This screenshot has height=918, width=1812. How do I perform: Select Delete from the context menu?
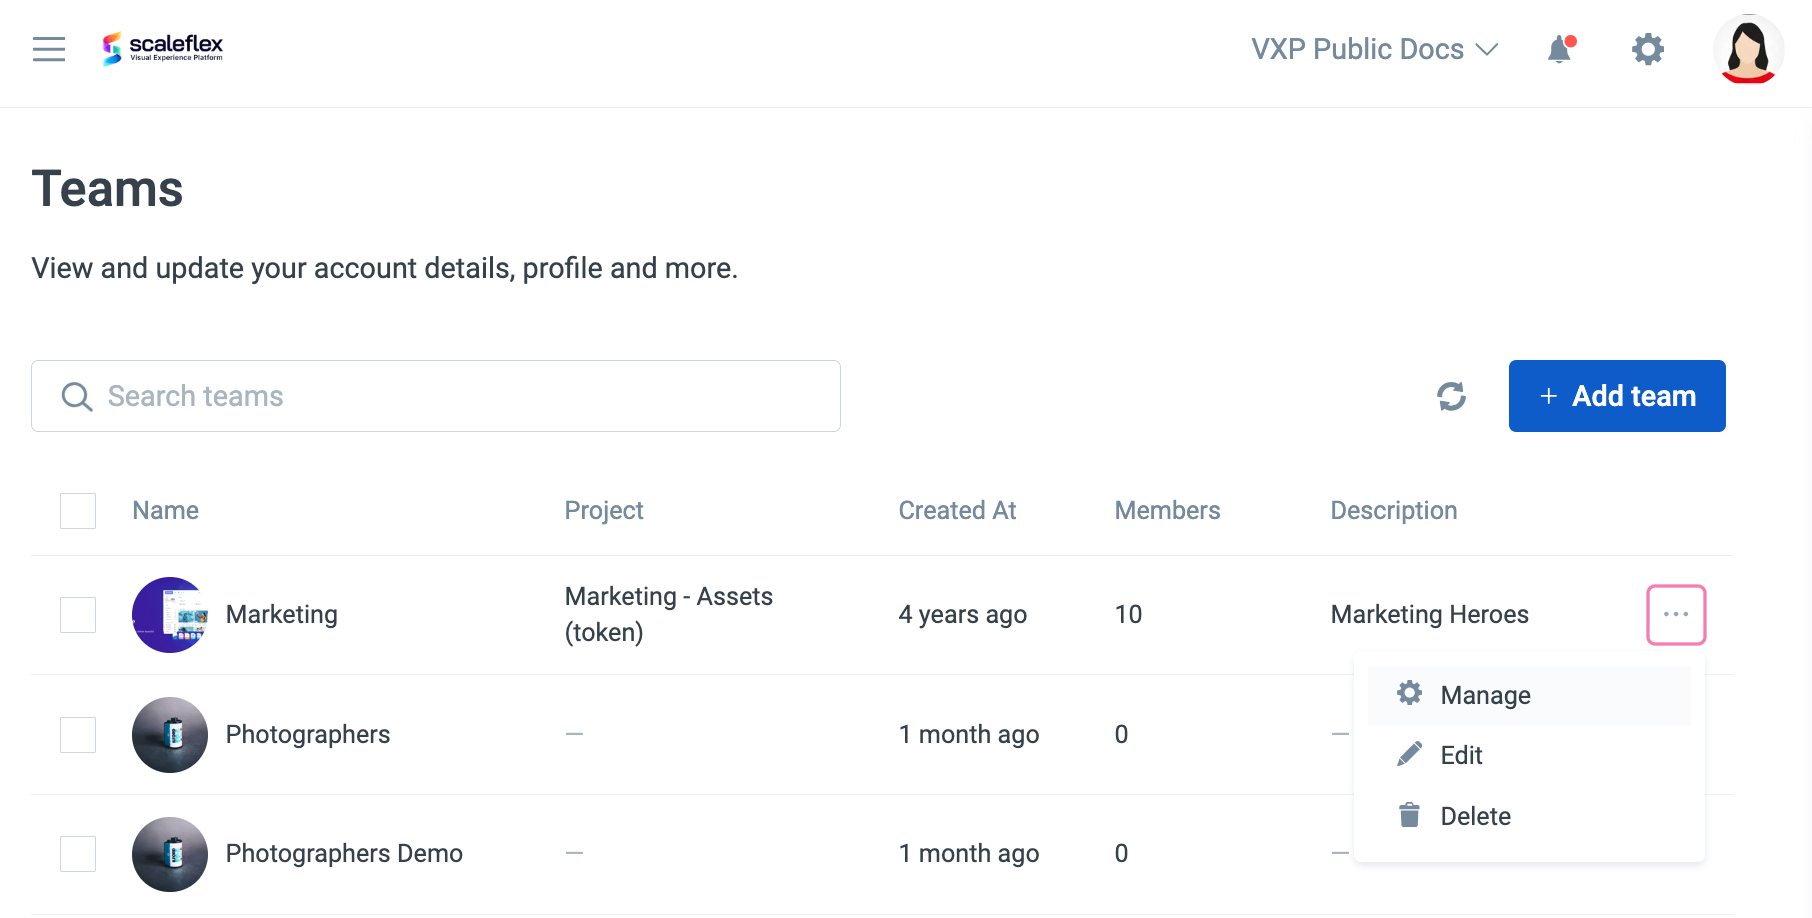click(x=1475, y=816)
